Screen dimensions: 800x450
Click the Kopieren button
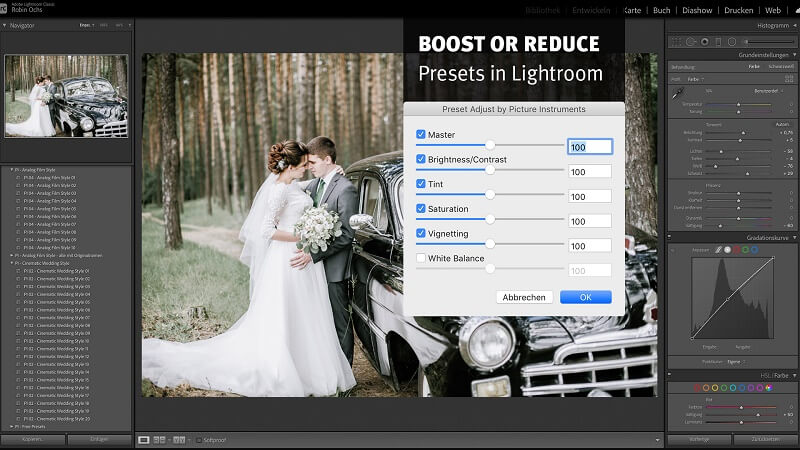coord(33,439)
